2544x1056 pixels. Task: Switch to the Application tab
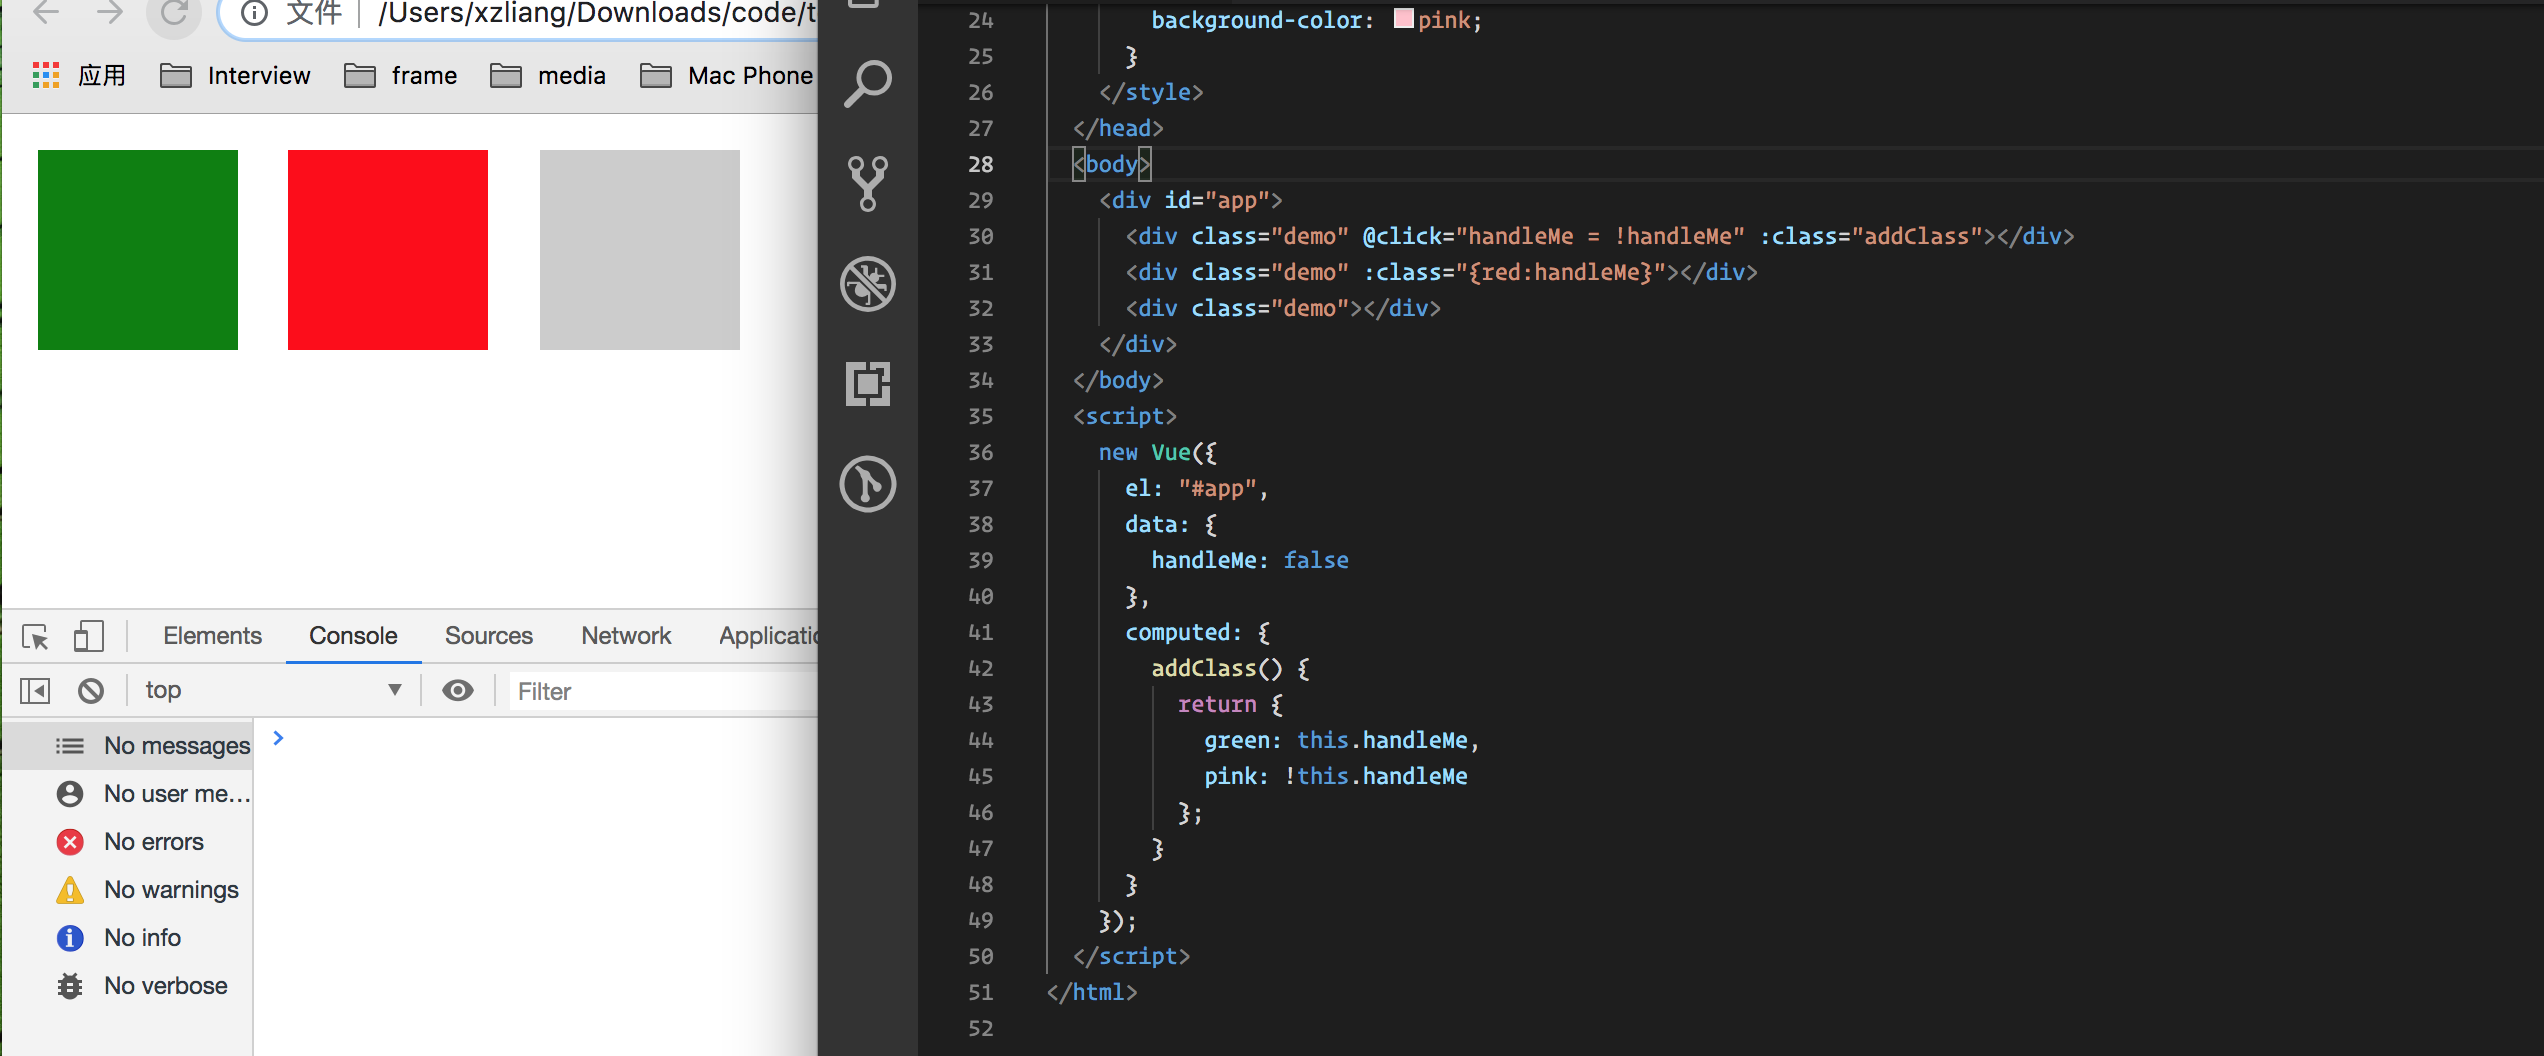click(768, 636)
